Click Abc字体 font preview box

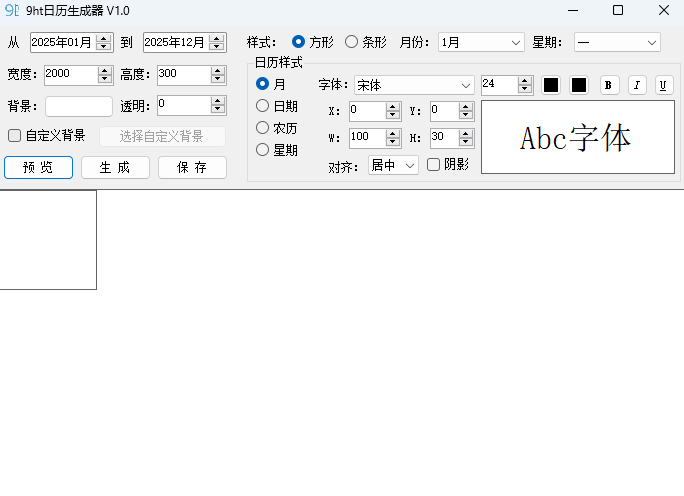point(578,137)
